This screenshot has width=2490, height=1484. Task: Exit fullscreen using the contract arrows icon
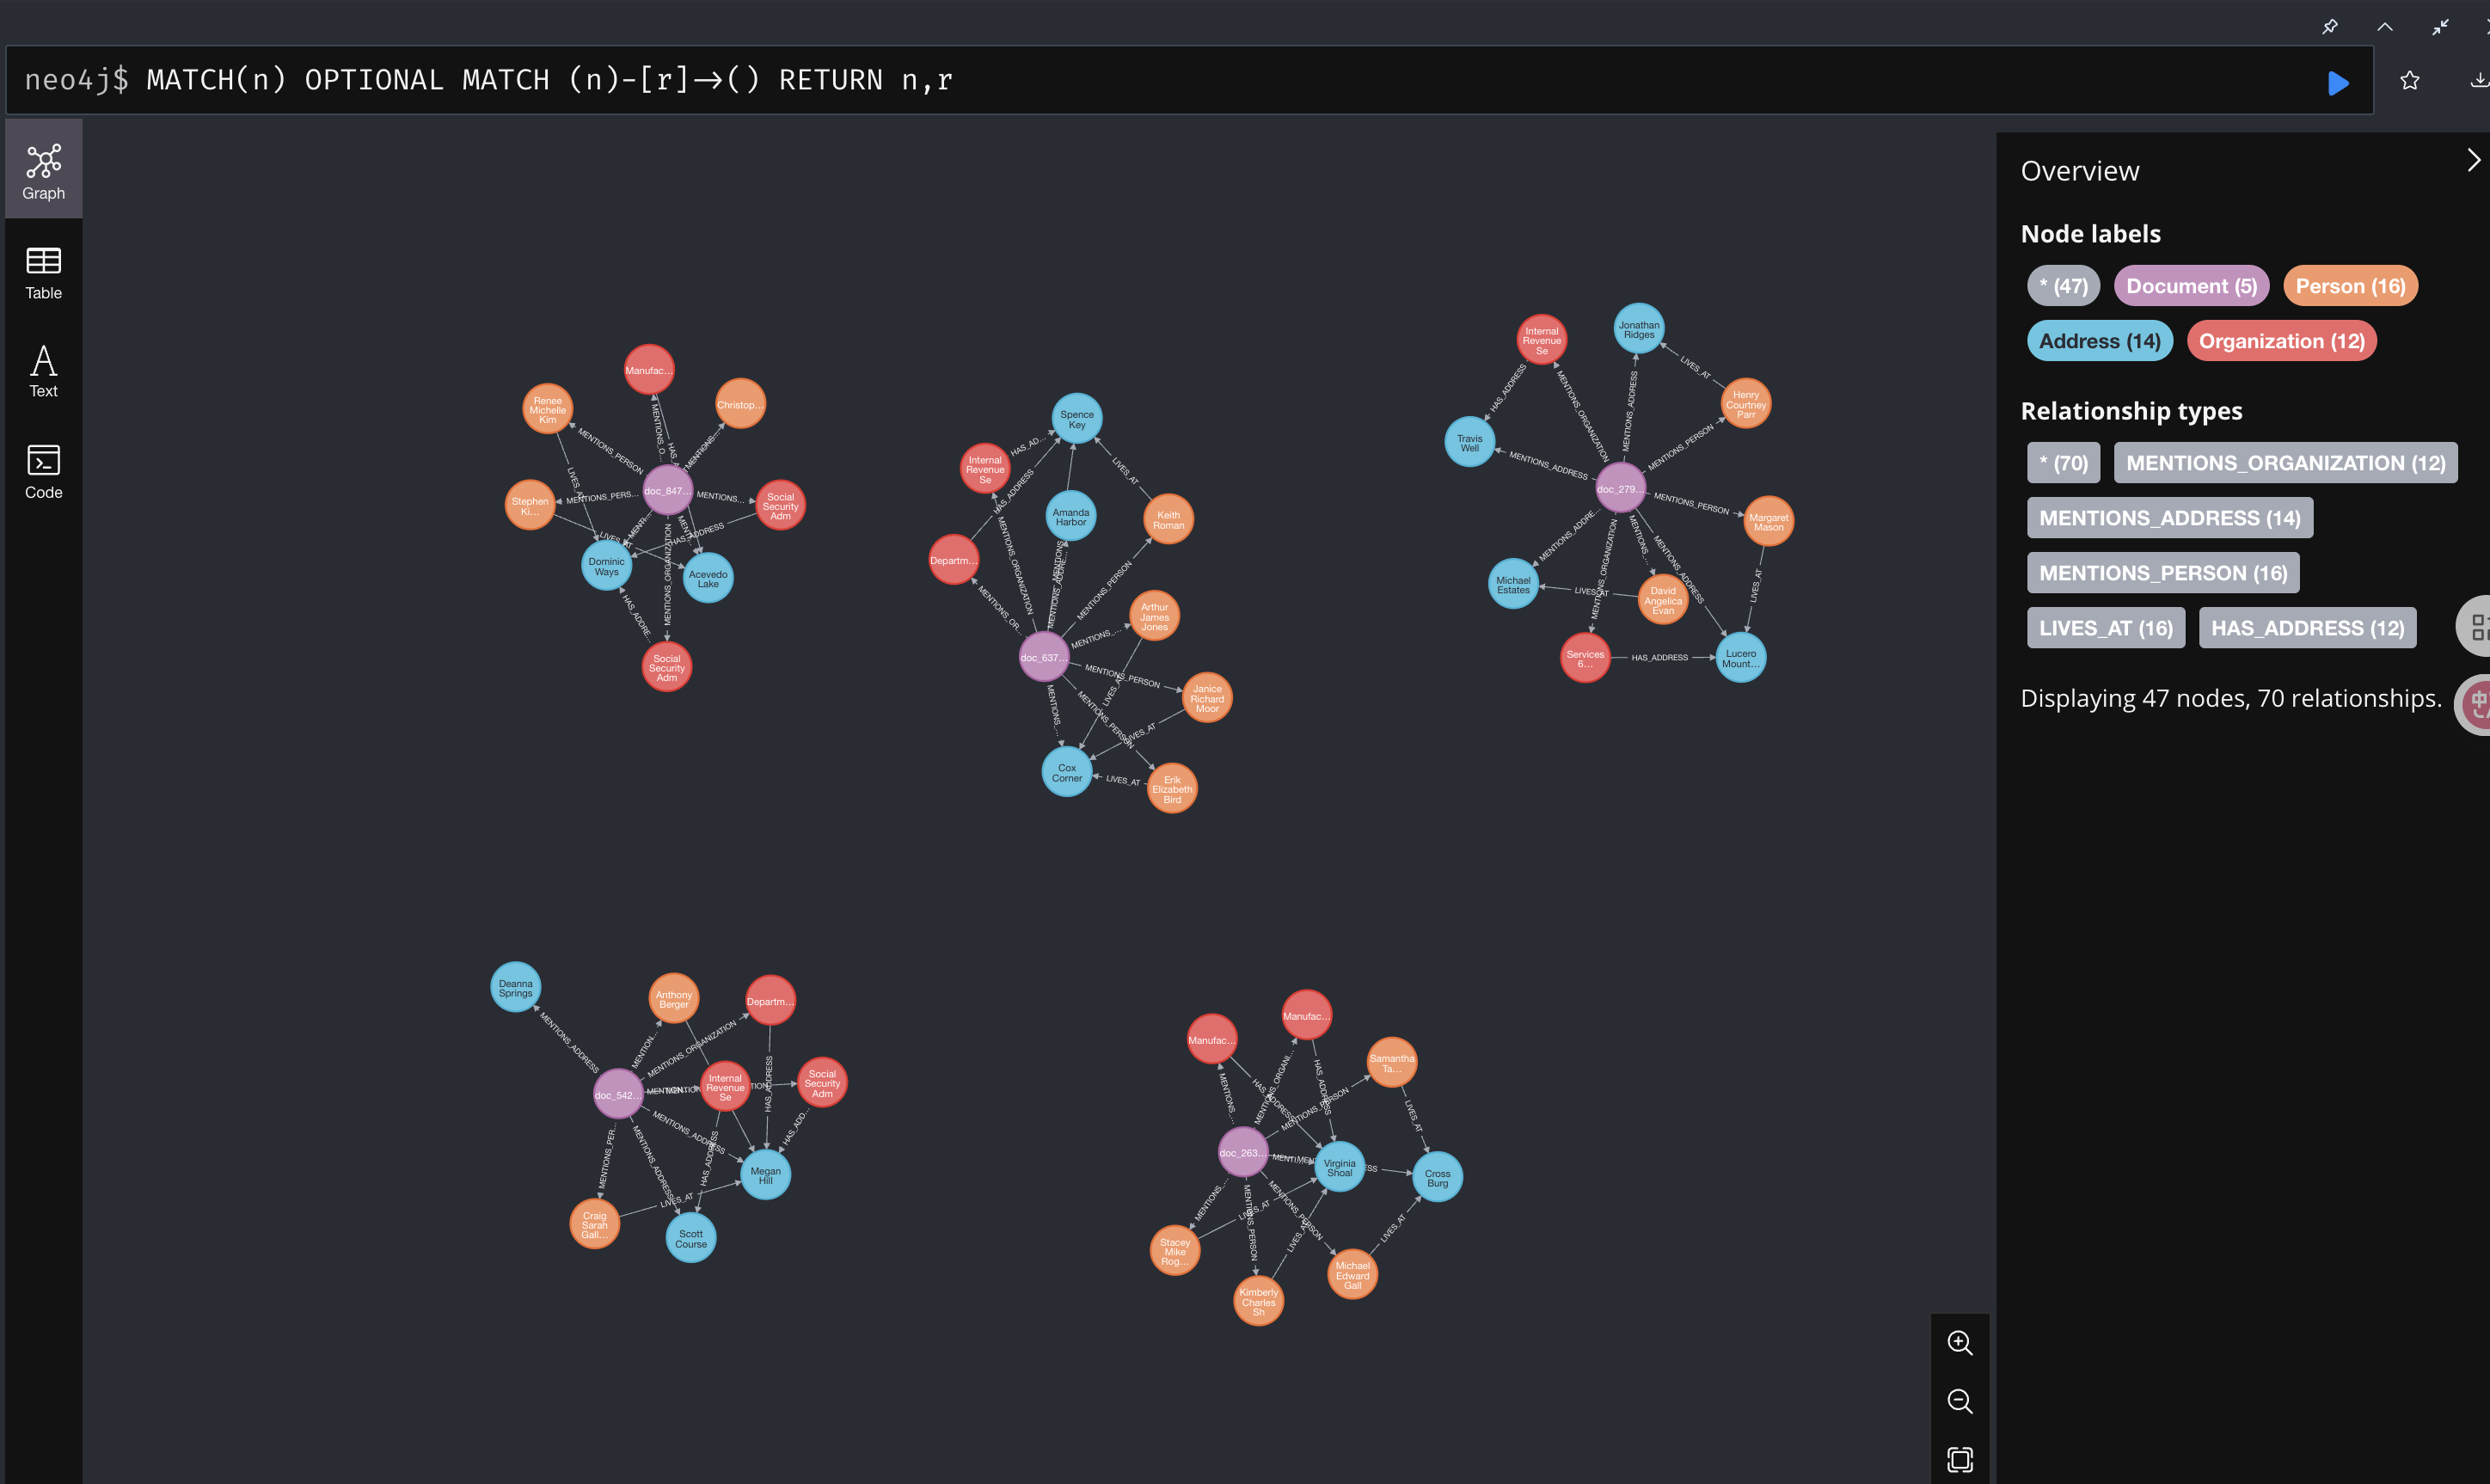pos(2440,27)
